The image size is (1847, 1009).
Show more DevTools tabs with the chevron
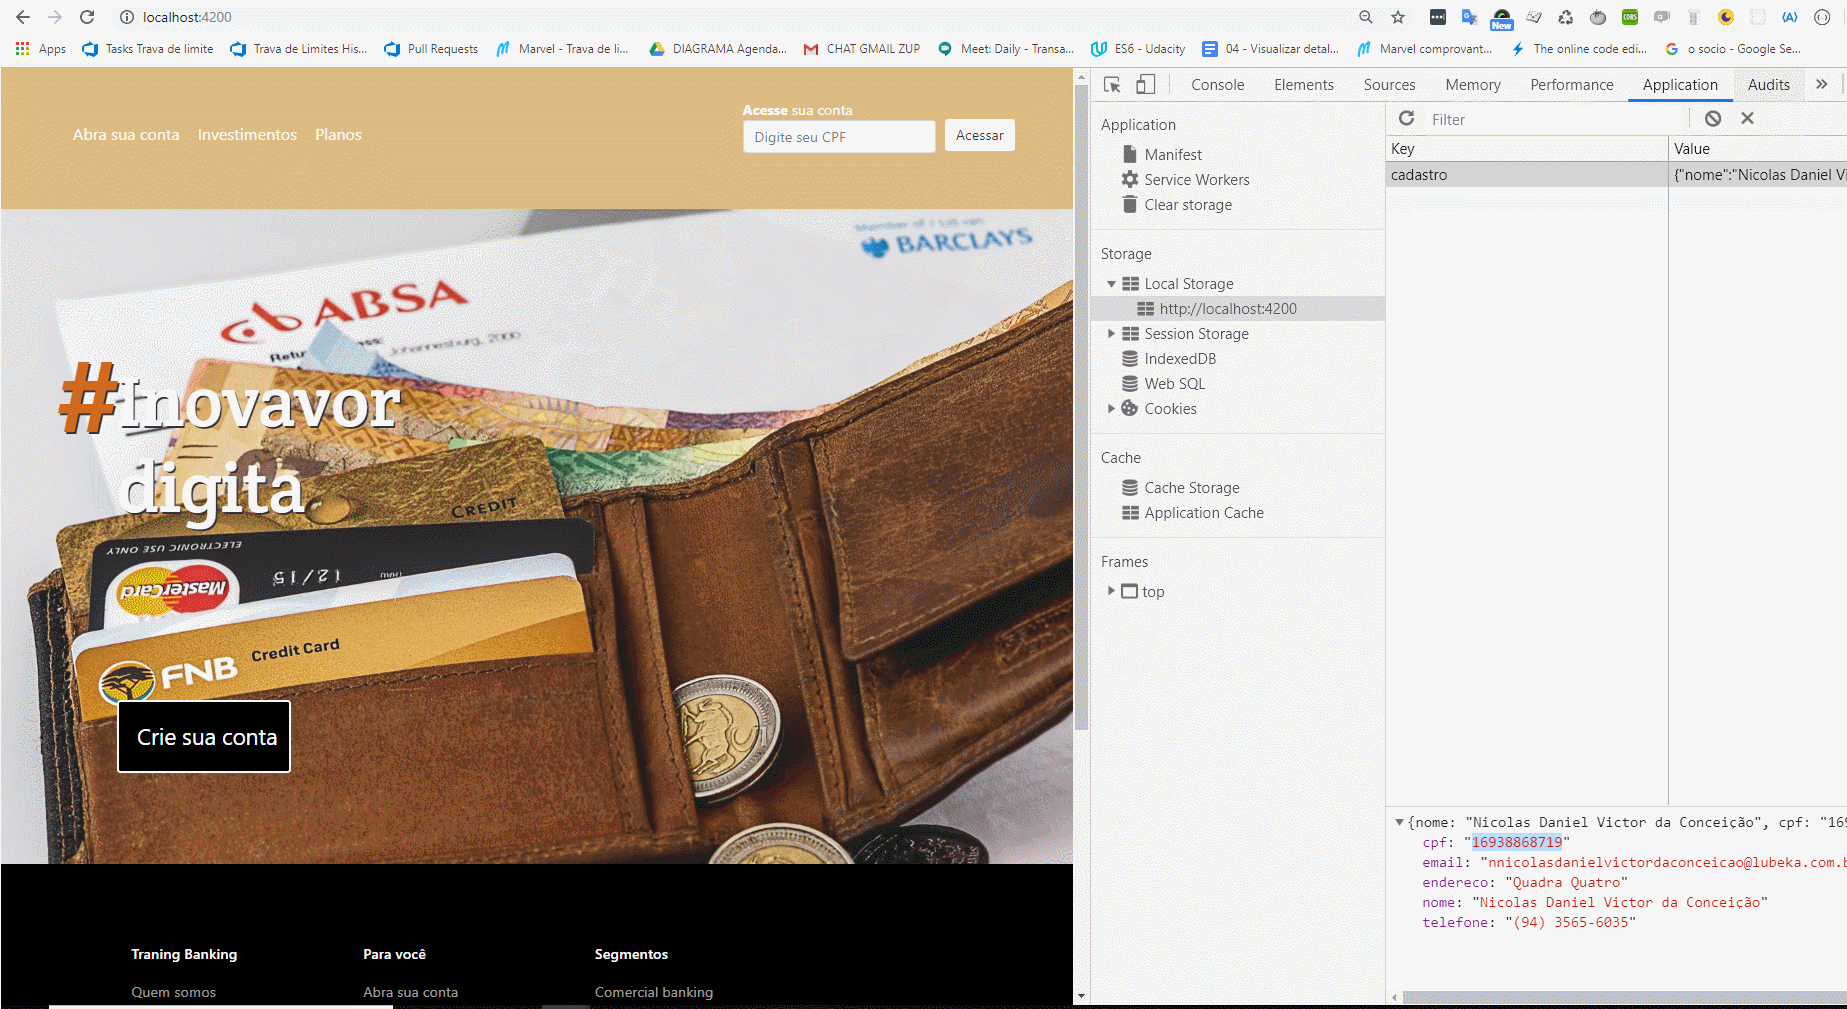click(1822, 84)
